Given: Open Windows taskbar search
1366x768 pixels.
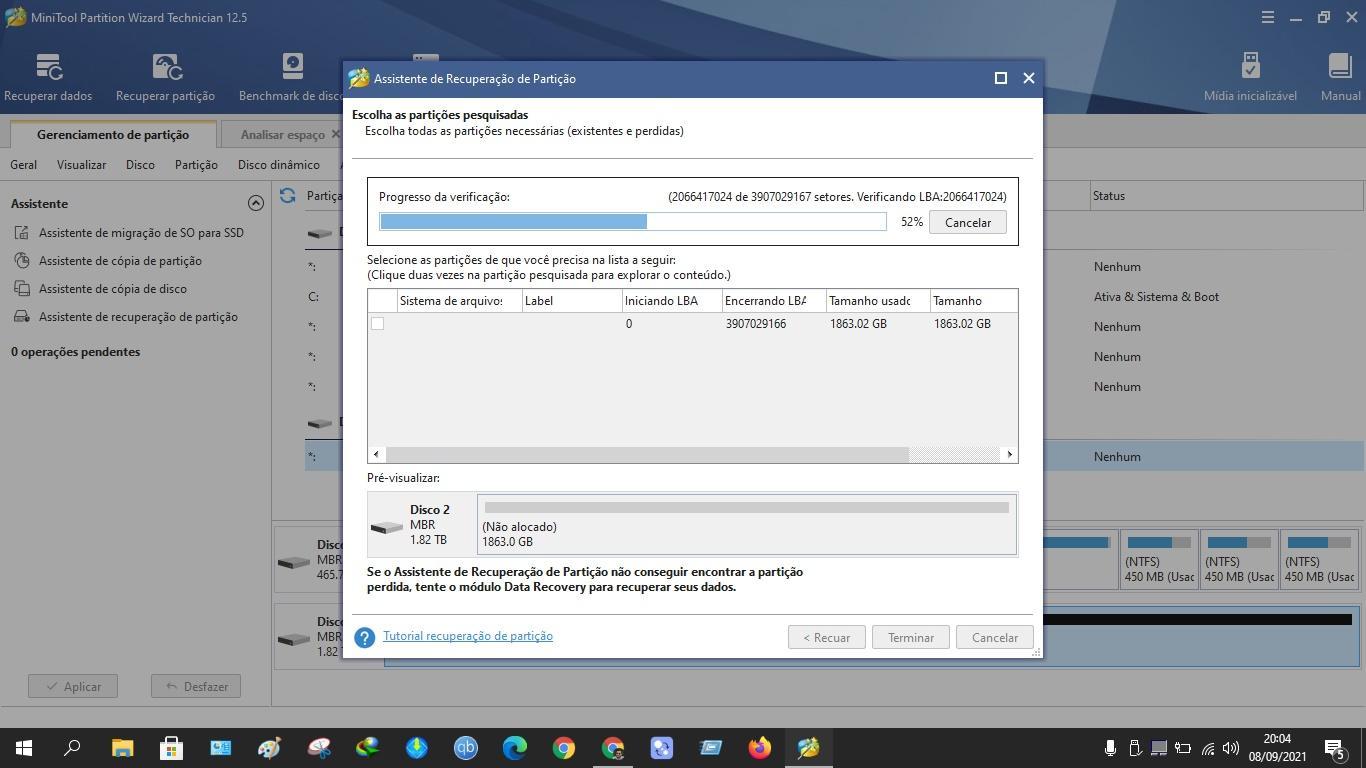Looking at the screenshot, I should point(72,748).
